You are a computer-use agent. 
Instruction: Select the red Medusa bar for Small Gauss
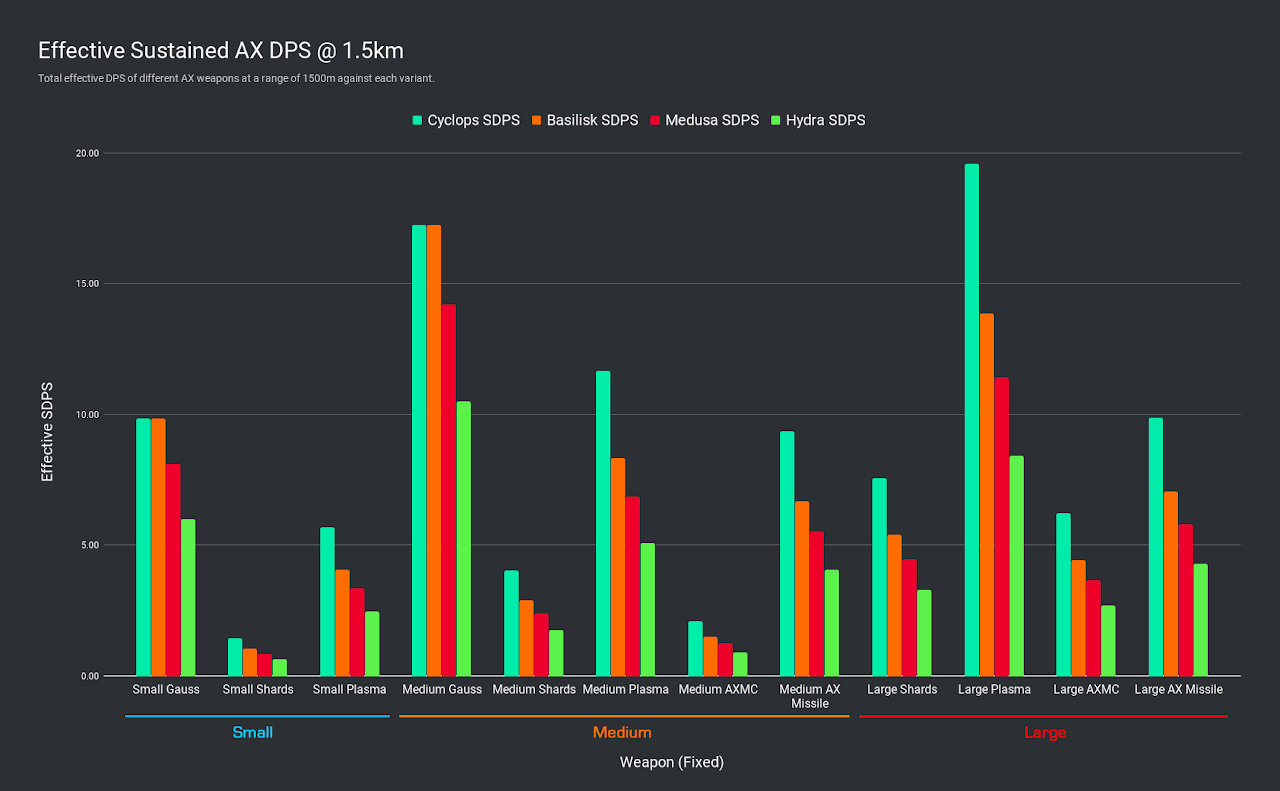pyautogui.click(x=173, y=570)
